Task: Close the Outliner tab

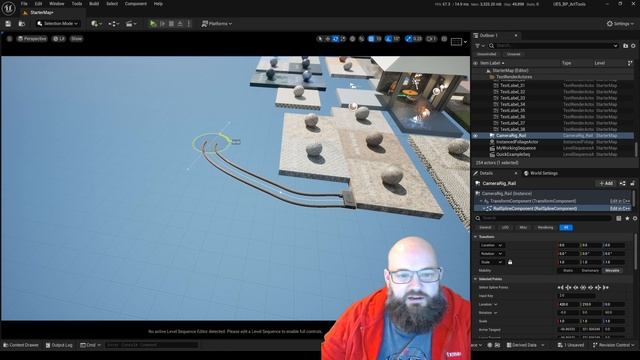Action: (516, 36)
